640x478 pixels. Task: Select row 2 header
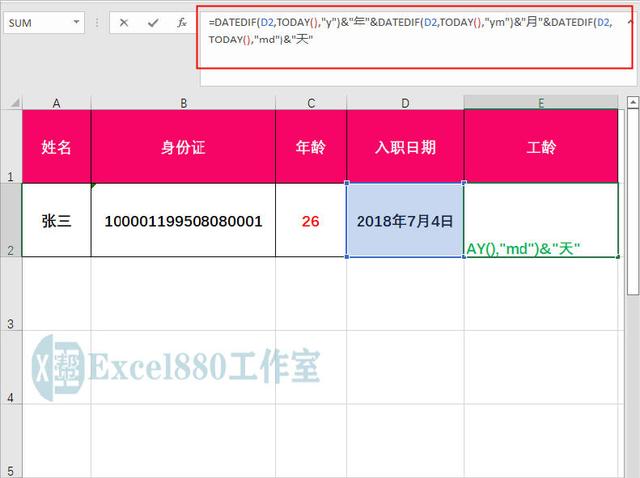(x=11, y=220)
